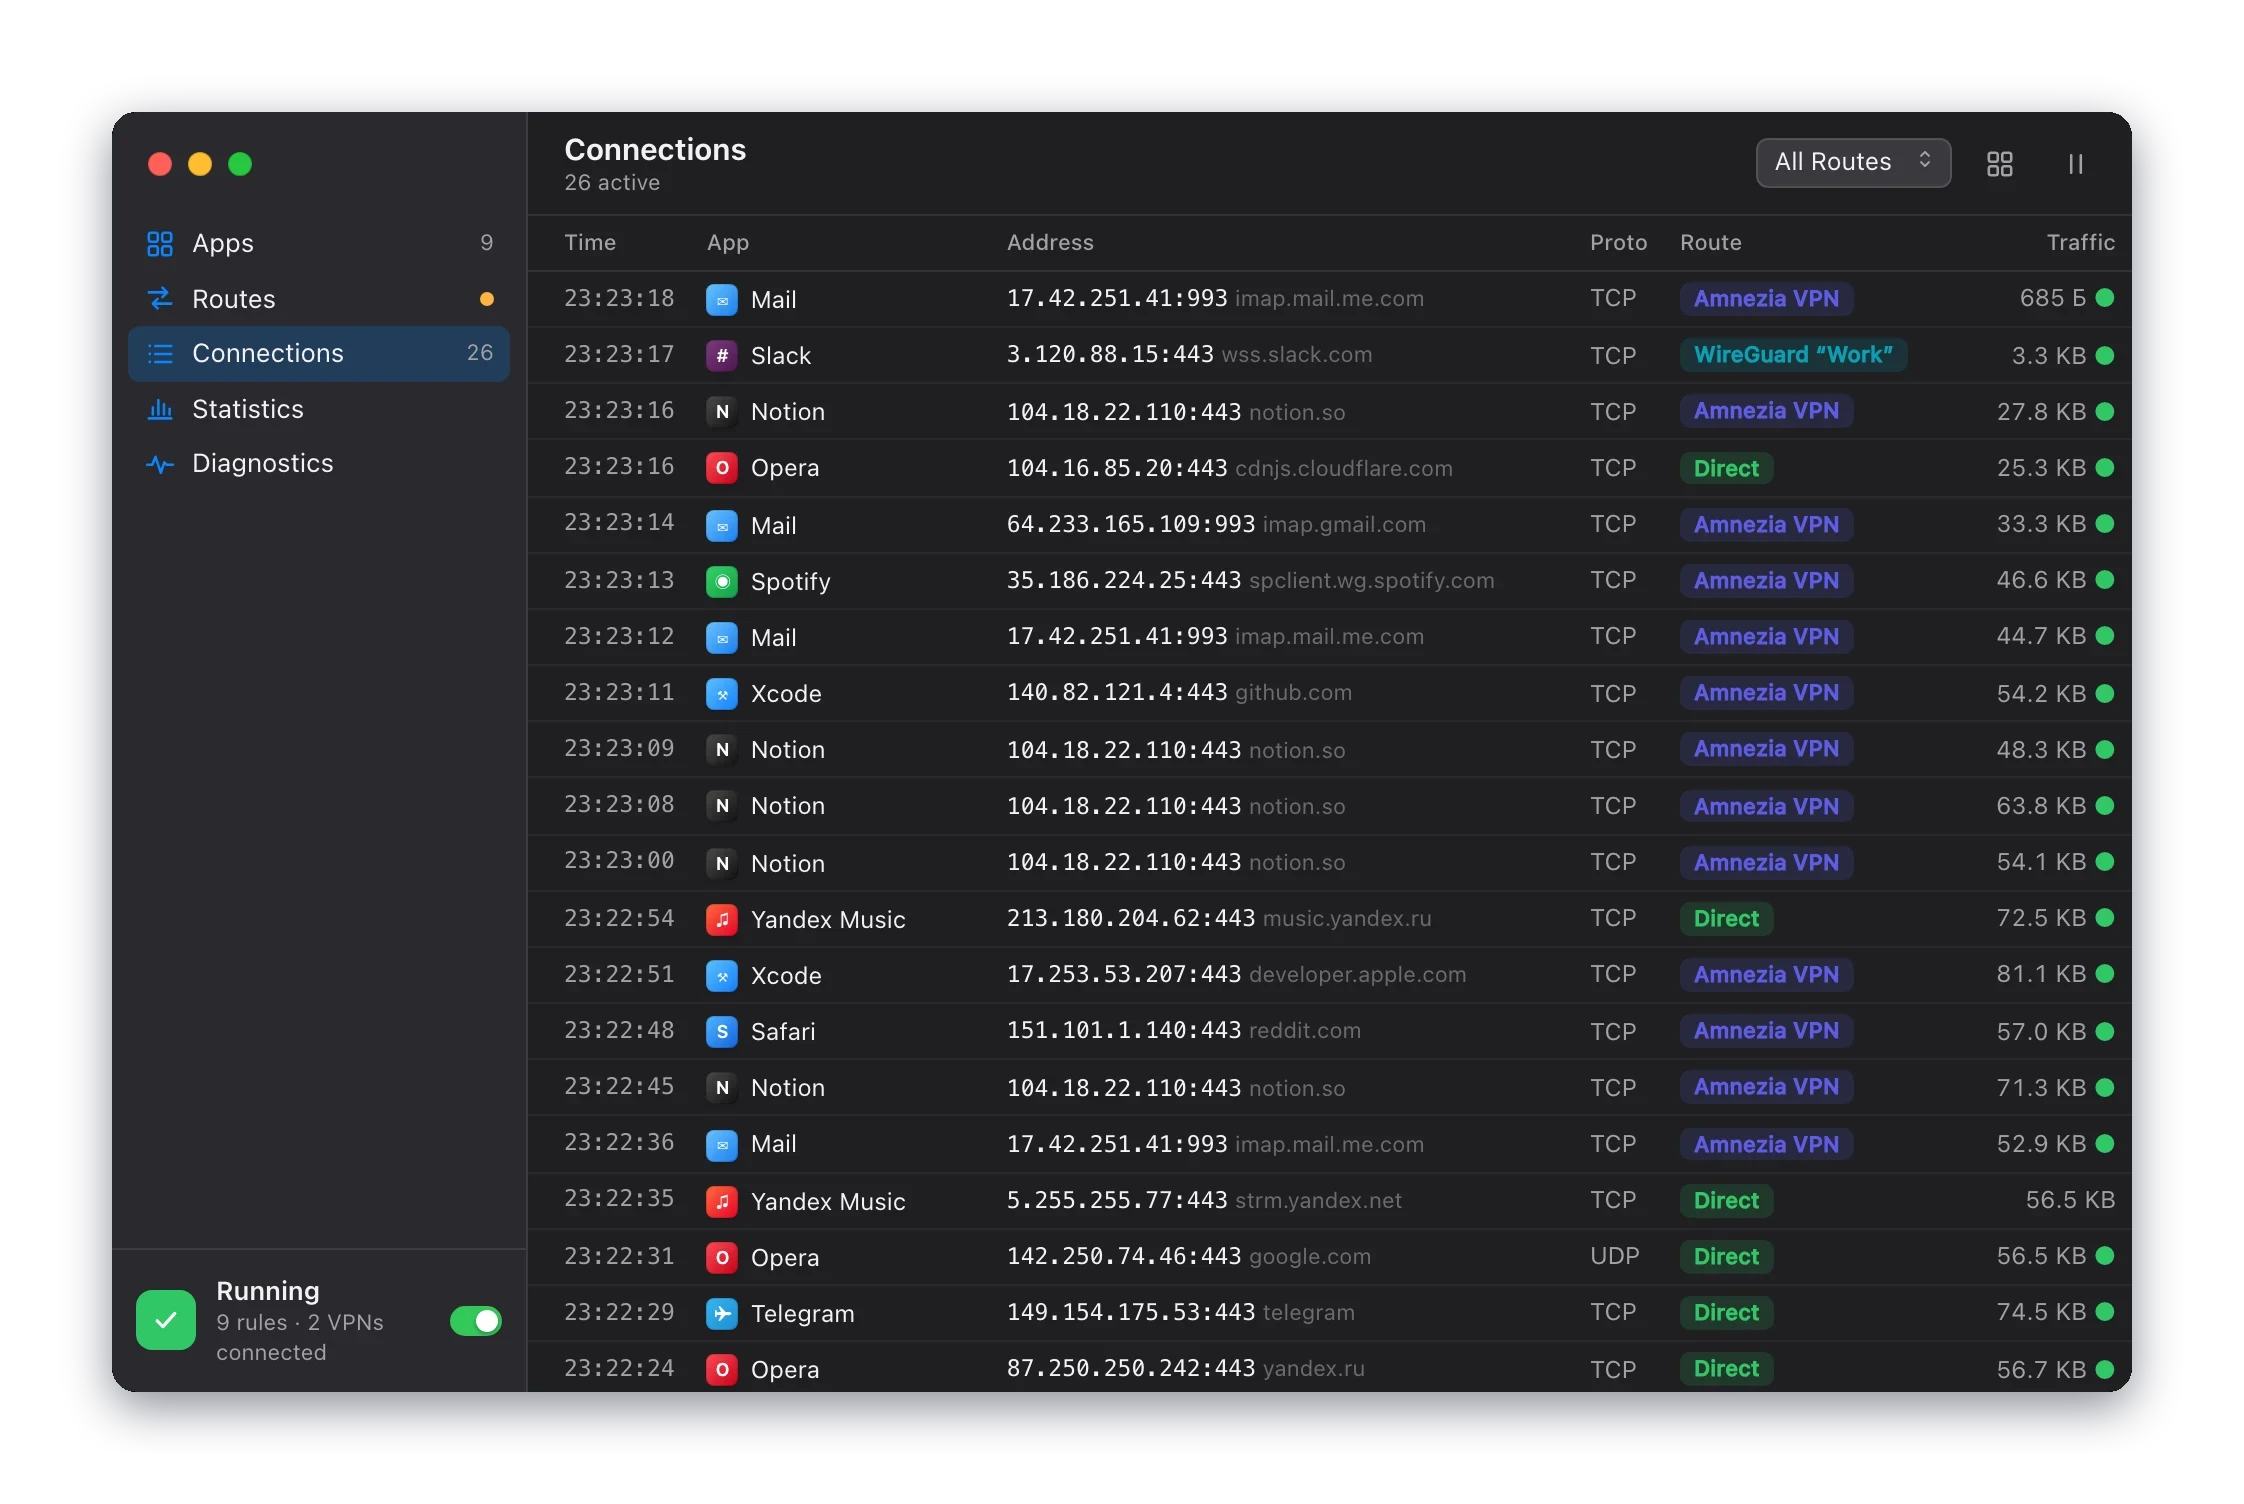Expand the All Routes filter dropdown
Viewport: 2244px width, 1504px height.
click(x=1853, y=162)
